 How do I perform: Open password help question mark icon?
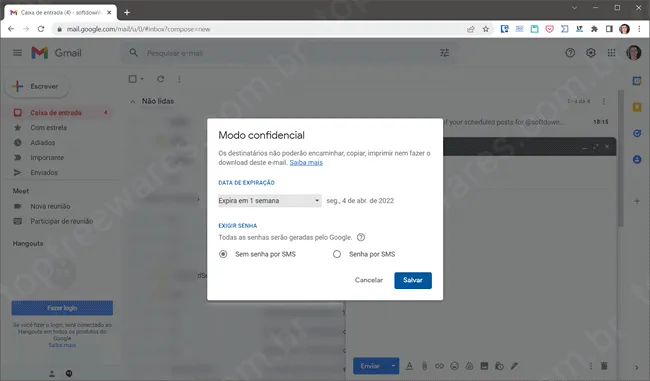[x=361, y=237]
